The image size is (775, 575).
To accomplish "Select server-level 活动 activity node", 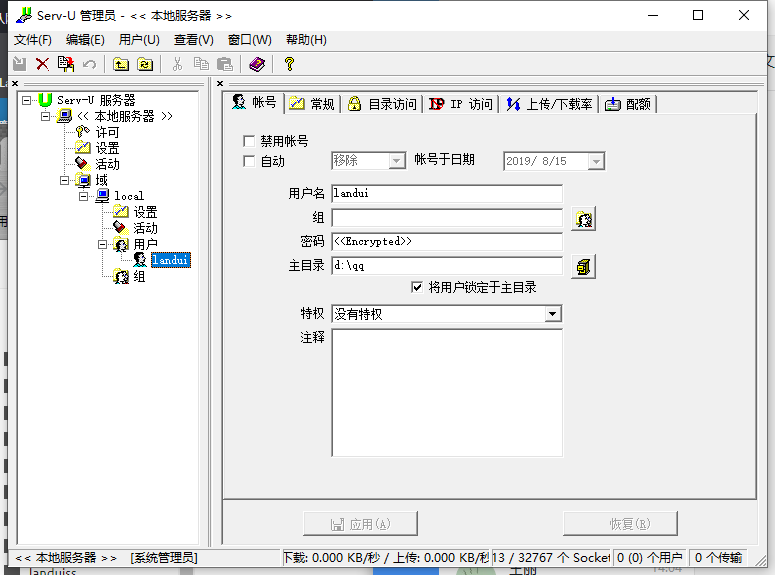I will tap(107, 164).
